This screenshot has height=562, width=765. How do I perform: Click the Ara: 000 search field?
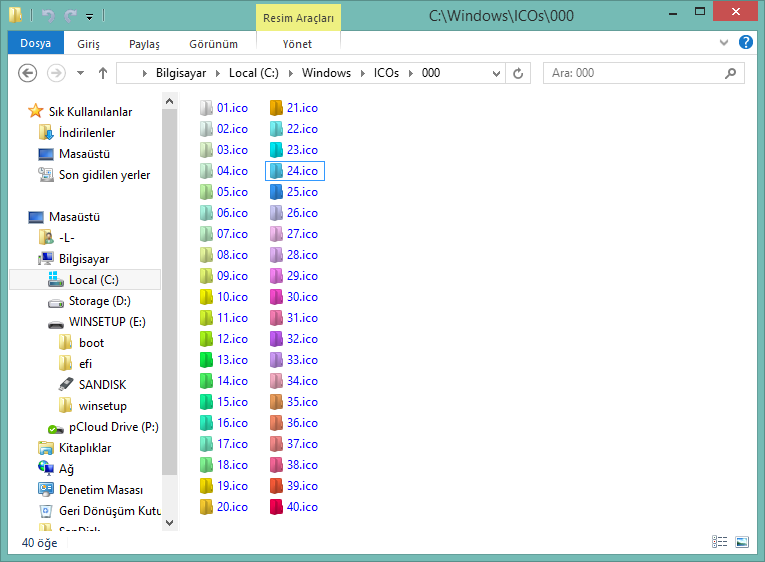point(644,73)
